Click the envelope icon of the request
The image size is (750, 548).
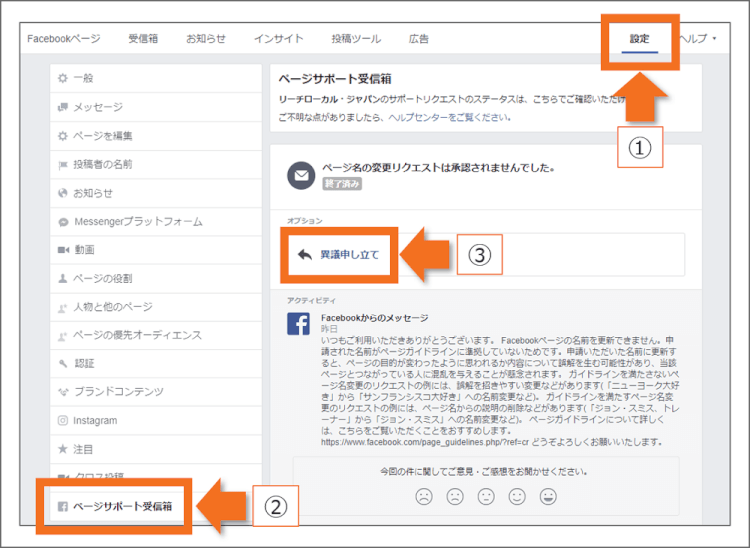click(301, 175)
